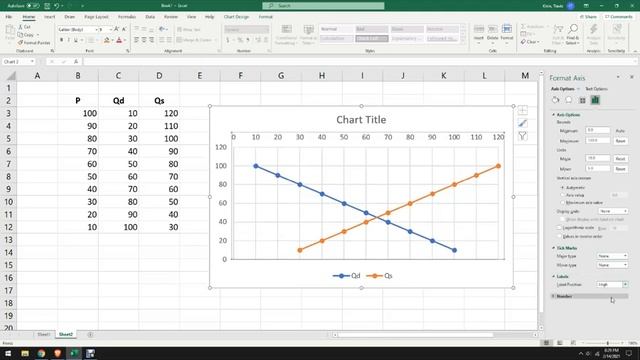The image size is (640, 360).
Task: Click the Comments button
Action: coord(618,17)
